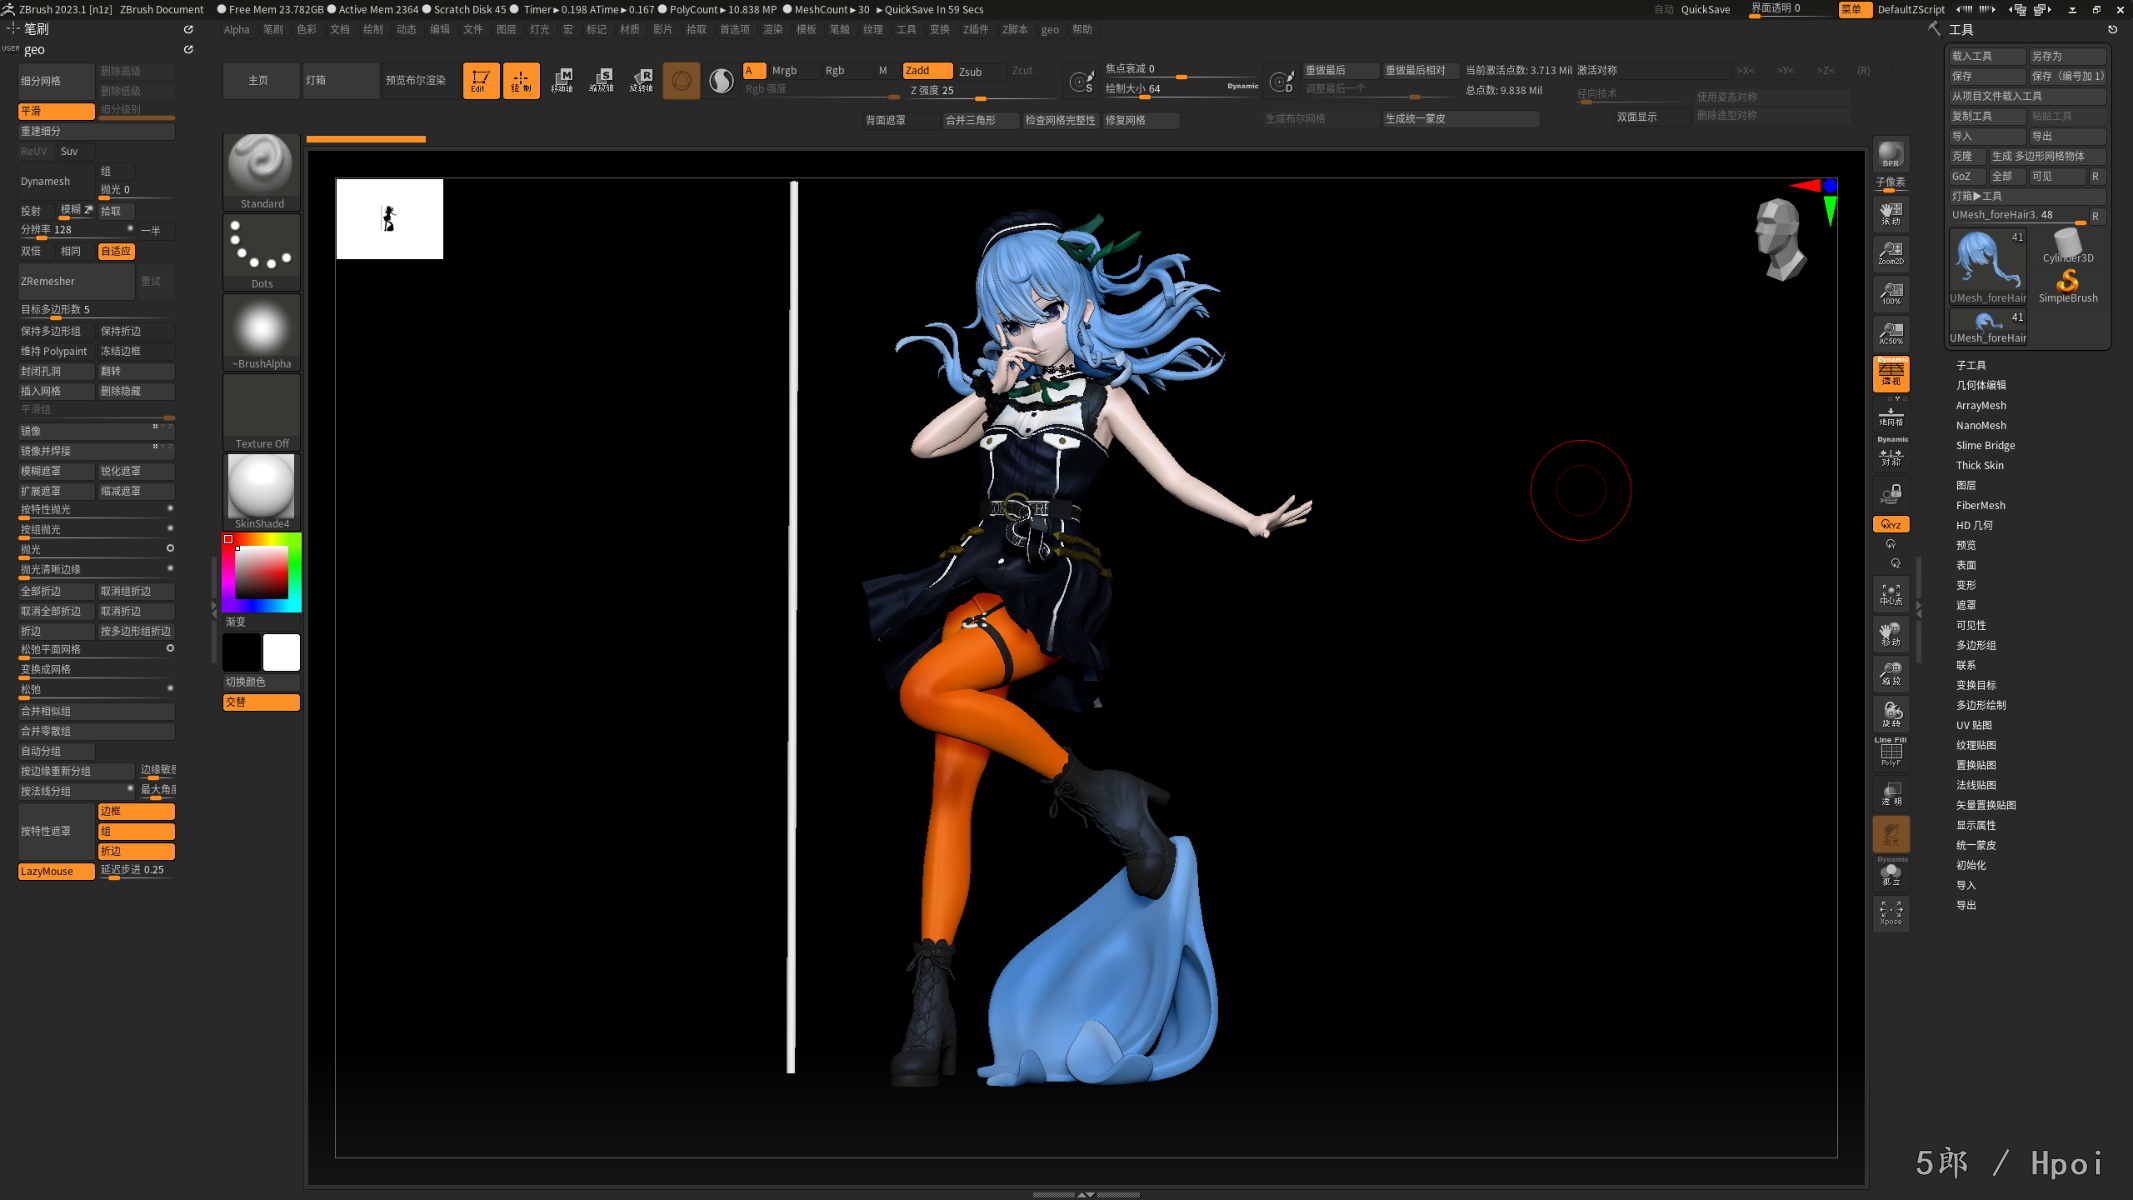This screenshot has width=2133, height=1200.
Task: Click the Zoom 3D (缩放) view icon
Action: pos(1891,674)
